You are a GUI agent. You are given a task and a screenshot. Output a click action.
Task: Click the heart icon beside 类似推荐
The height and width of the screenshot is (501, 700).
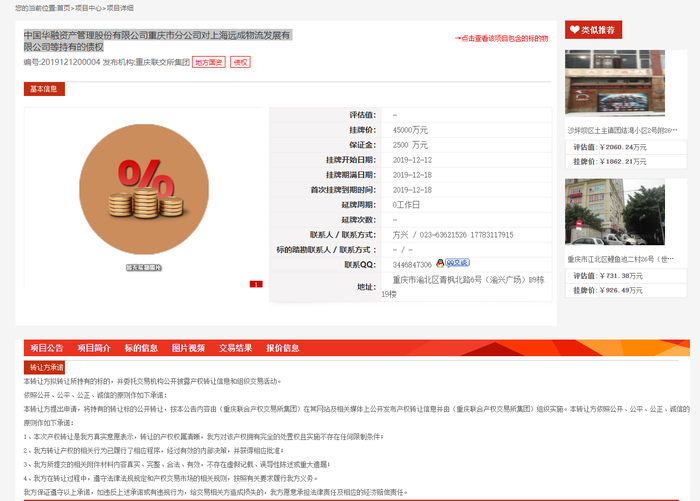(x=575, y=30)
